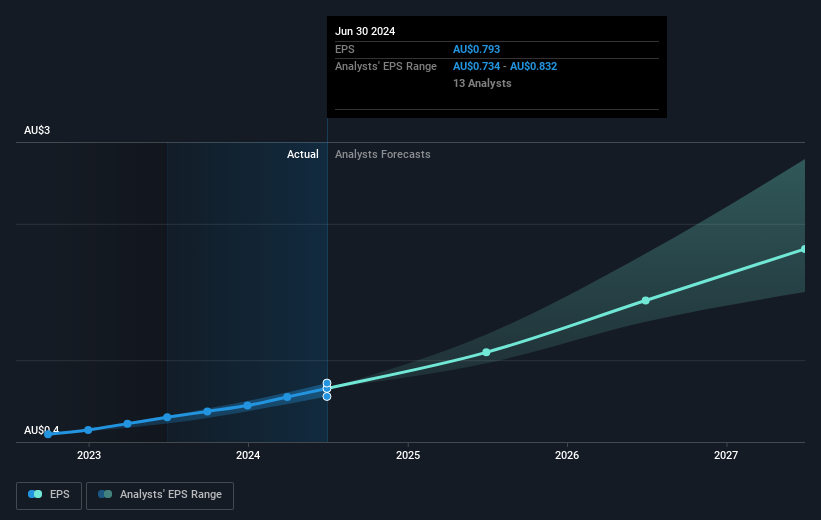Select the mid-2025 forecast data point
Image resolution: width=821 pixels, height=520 pixels.
pyautogui.click(x=486, y=352)
